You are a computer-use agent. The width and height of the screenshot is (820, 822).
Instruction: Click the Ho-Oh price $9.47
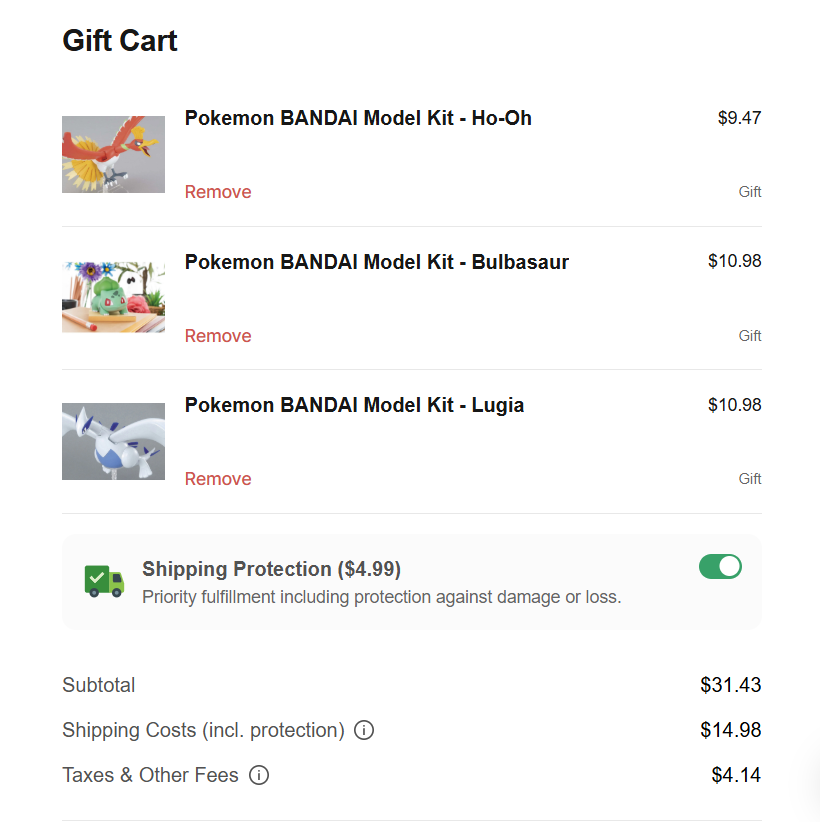point(739,118)
